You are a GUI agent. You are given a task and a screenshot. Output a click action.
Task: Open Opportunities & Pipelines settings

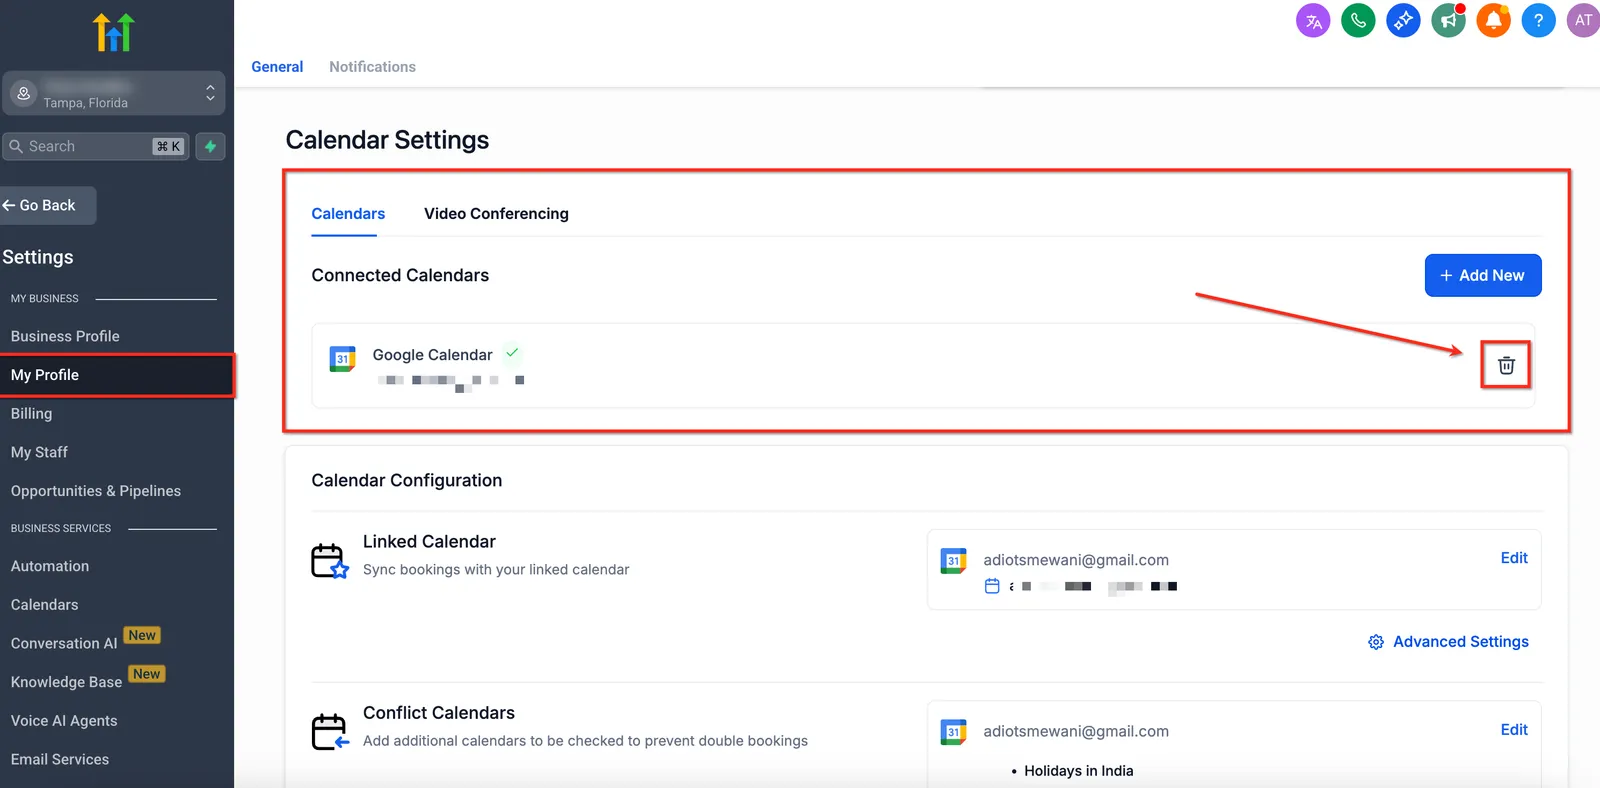[x=96, y=491]
